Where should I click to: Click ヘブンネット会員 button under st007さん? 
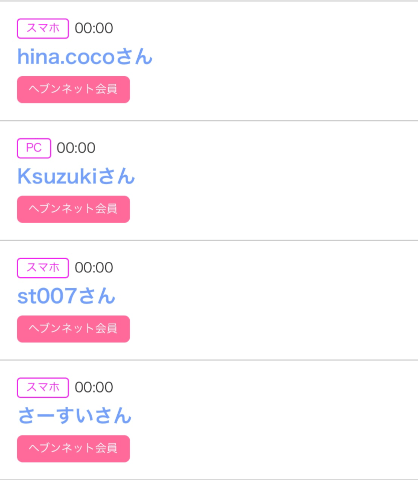tap(73, 329)
